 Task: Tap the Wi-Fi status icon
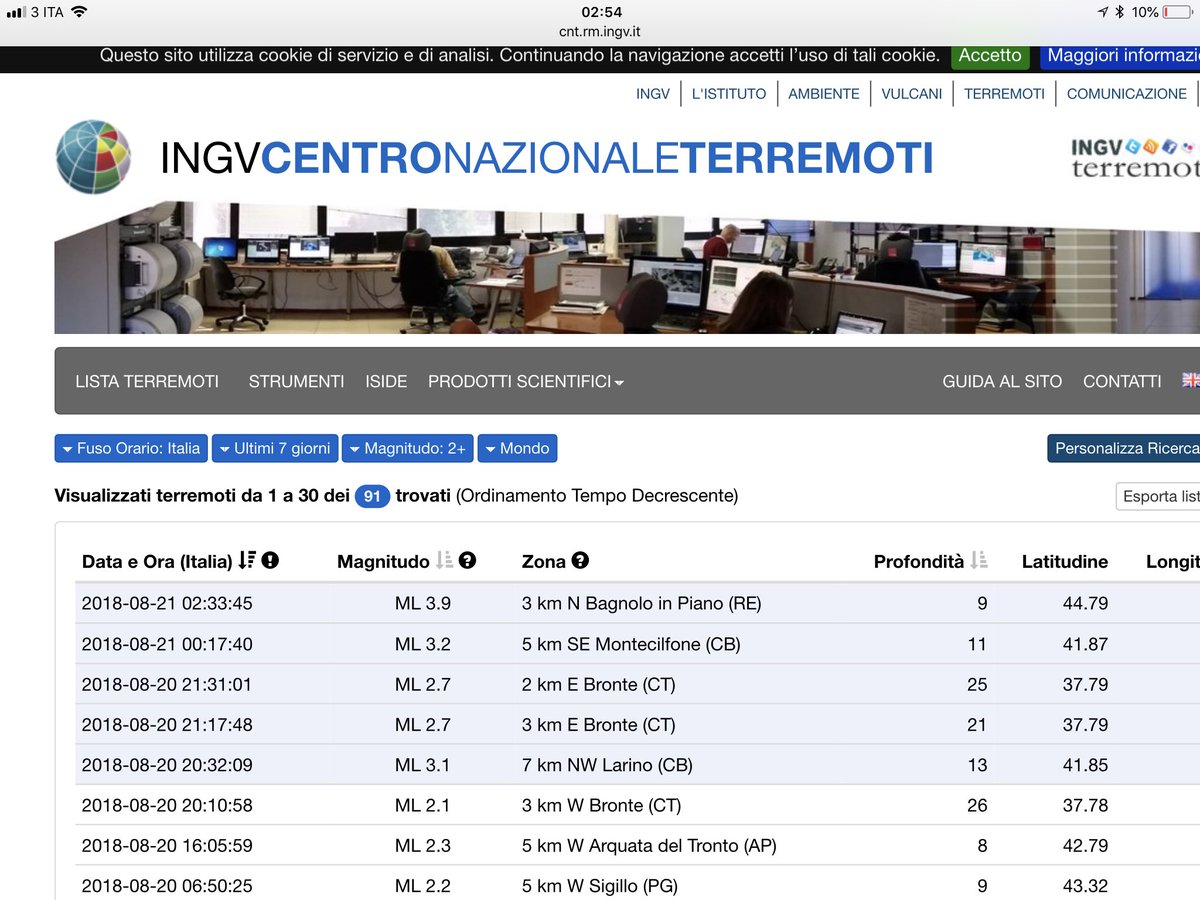(80, 12)
